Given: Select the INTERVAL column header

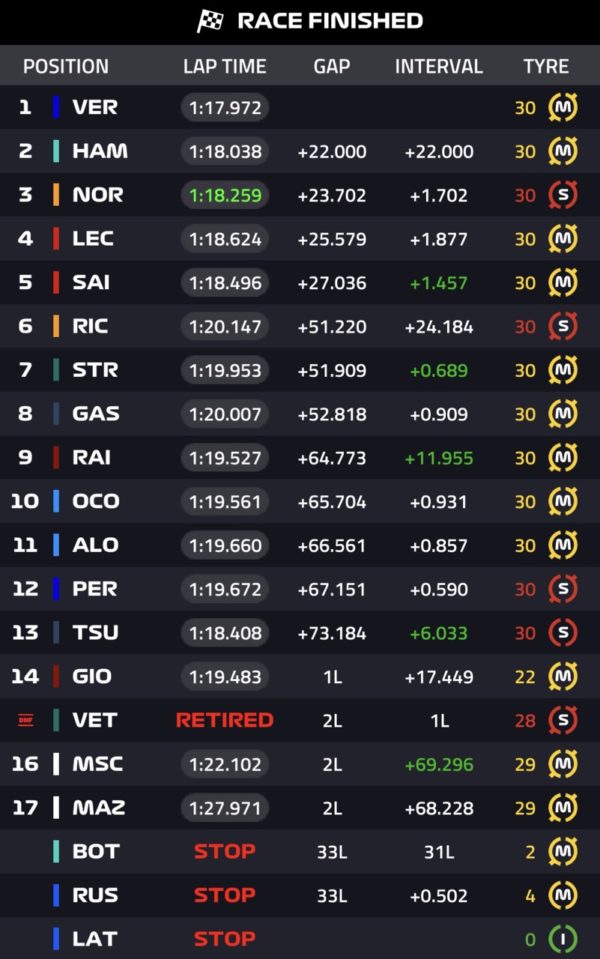Looking at the screenshot, I should [439, 66].
